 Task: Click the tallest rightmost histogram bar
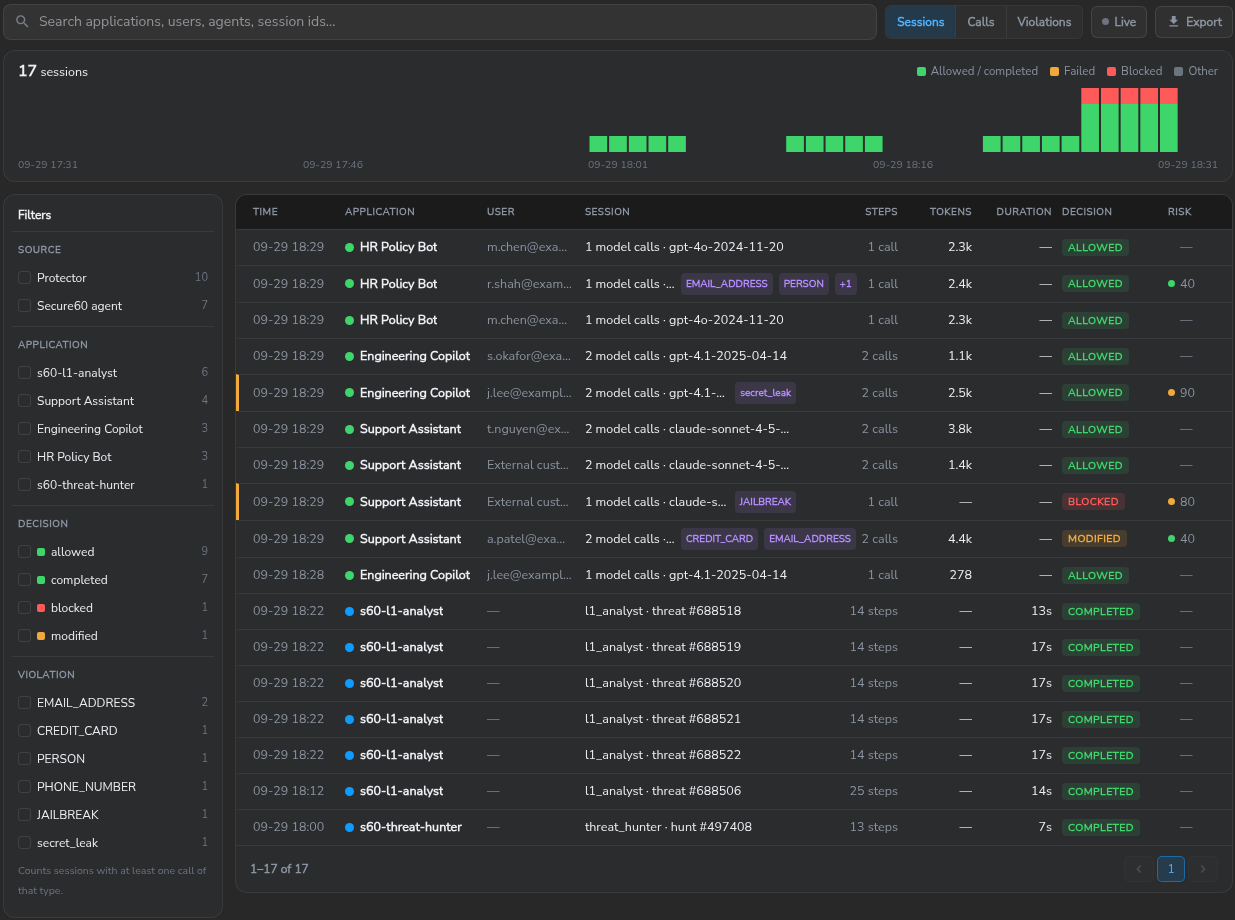pos(1168,120)
